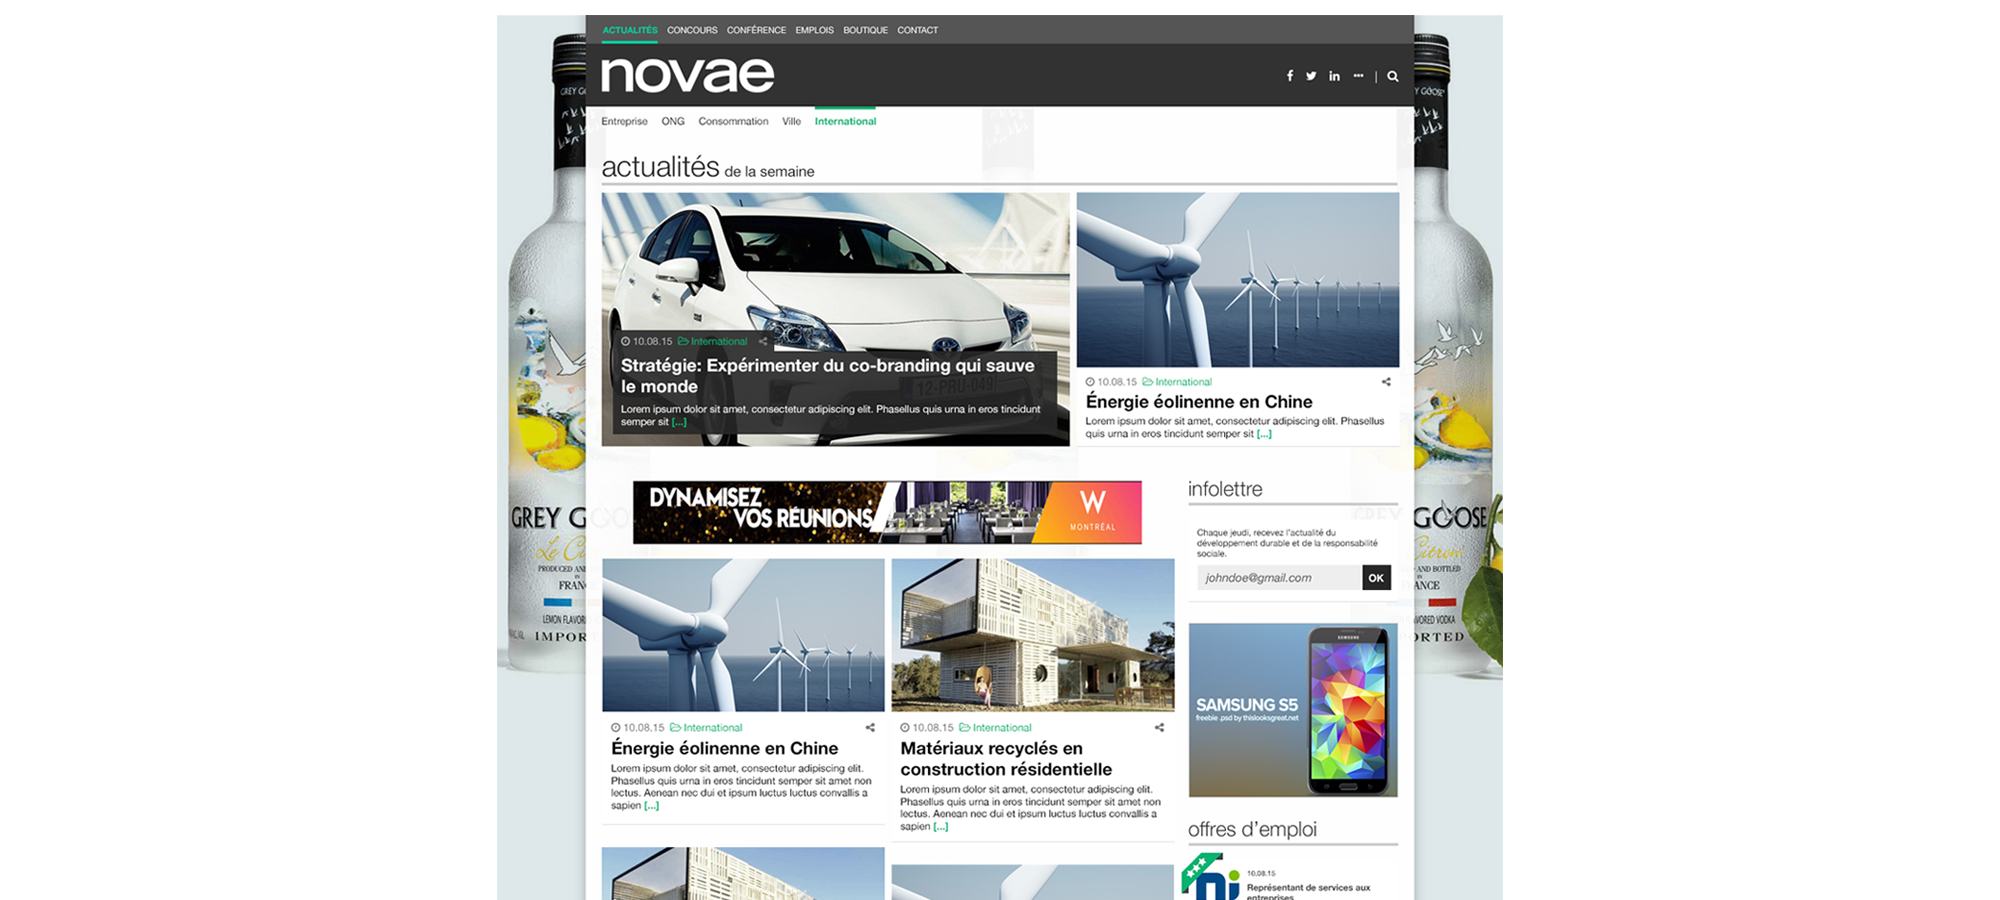Screen dimensions: 2000x900
Task: Click the offres d'emploi section heading
Action: click(x=1252, y=829)
